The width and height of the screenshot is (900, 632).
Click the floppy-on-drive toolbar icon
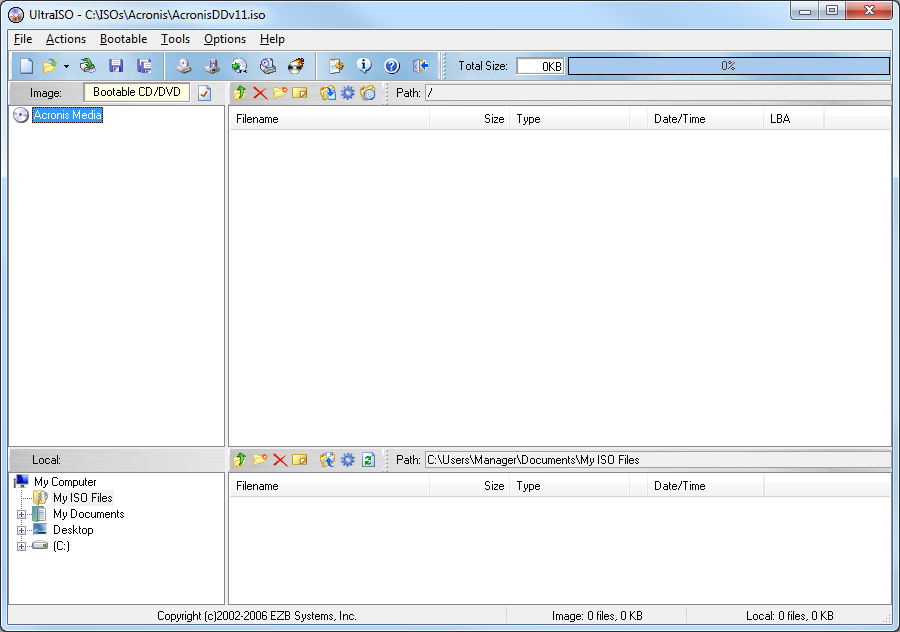point(212,66)
